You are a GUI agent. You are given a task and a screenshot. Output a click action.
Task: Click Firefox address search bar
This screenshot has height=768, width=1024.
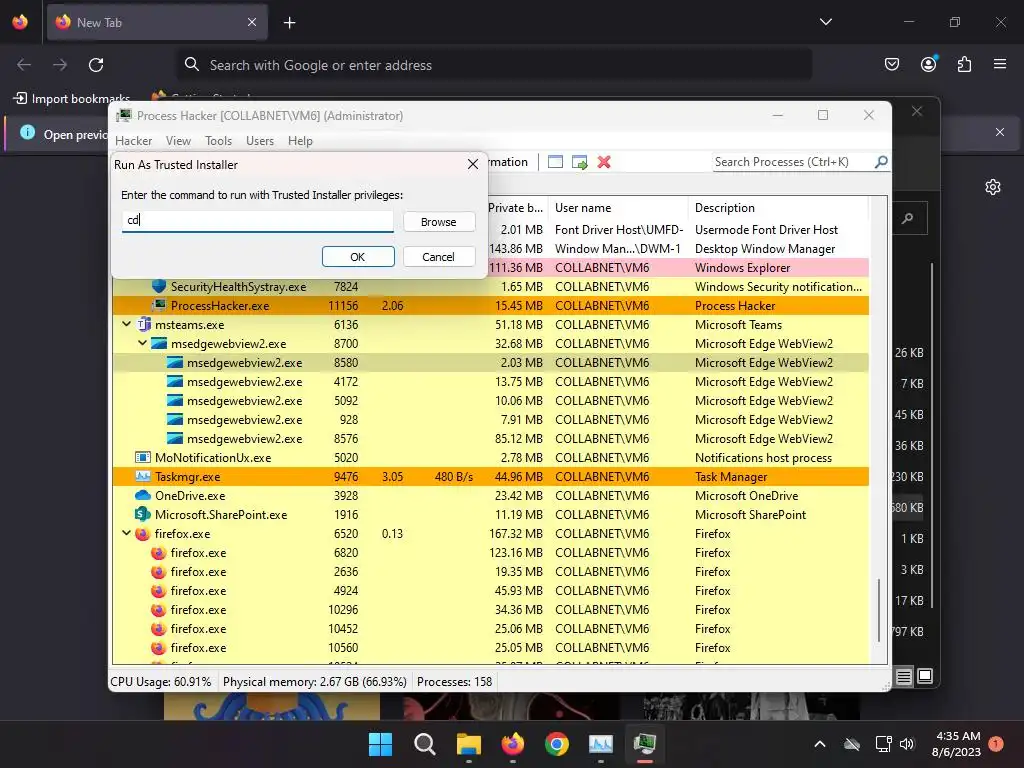pos(494,65)
